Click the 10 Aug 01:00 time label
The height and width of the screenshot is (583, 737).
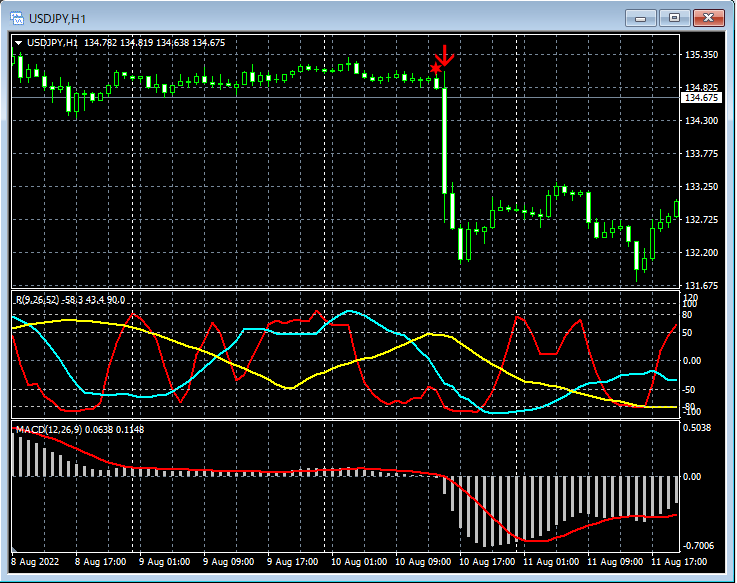pyautogui.click(x=359, y=562)
